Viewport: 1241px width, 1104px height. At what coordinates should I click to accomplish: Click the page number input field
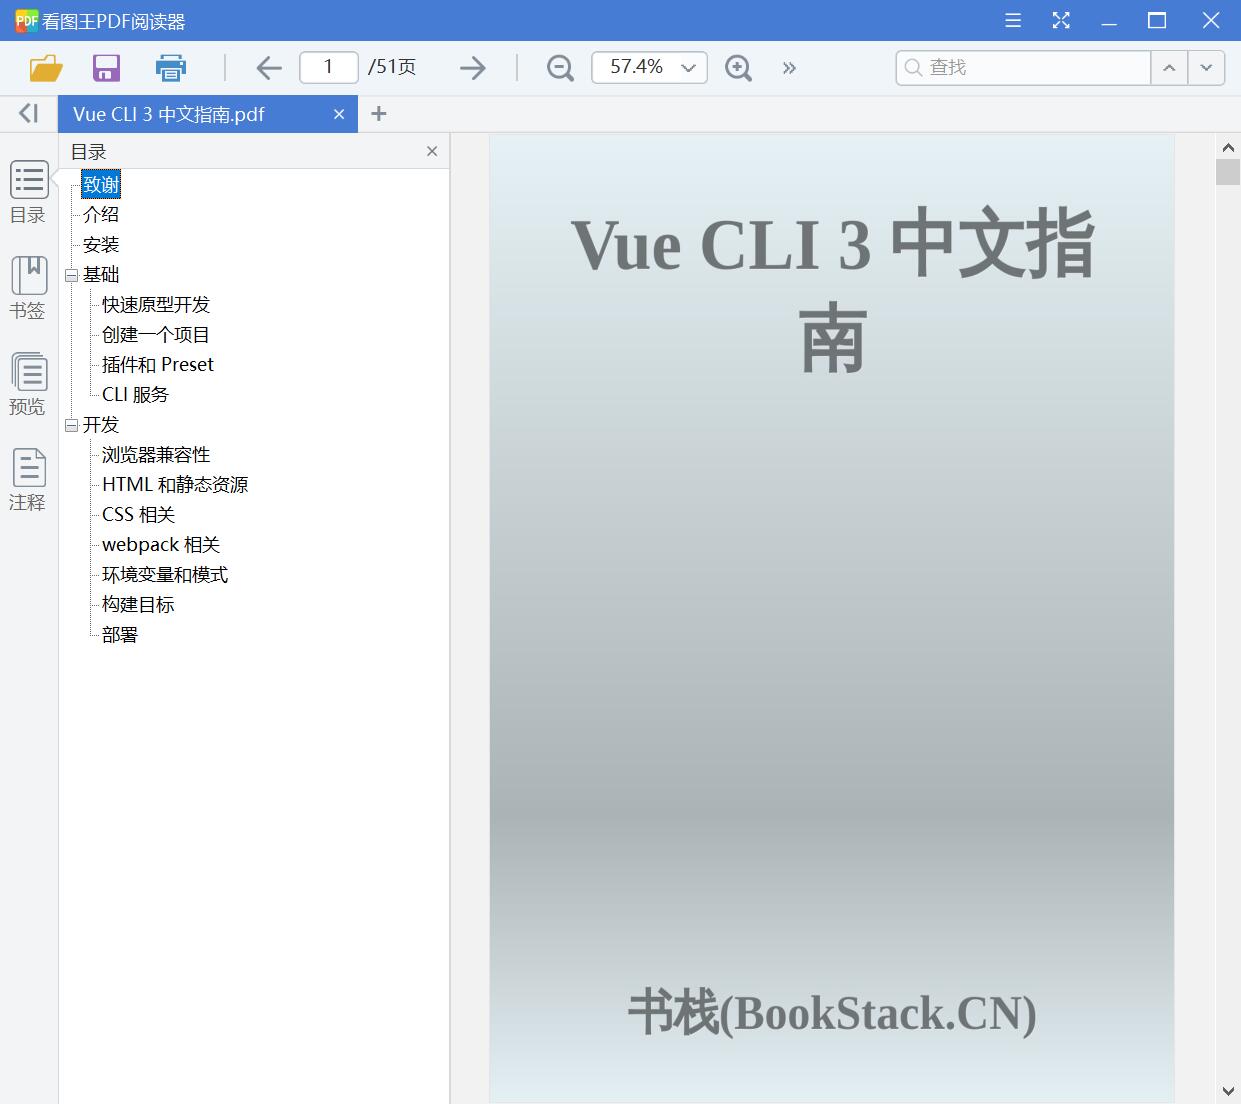coord(329,67)
